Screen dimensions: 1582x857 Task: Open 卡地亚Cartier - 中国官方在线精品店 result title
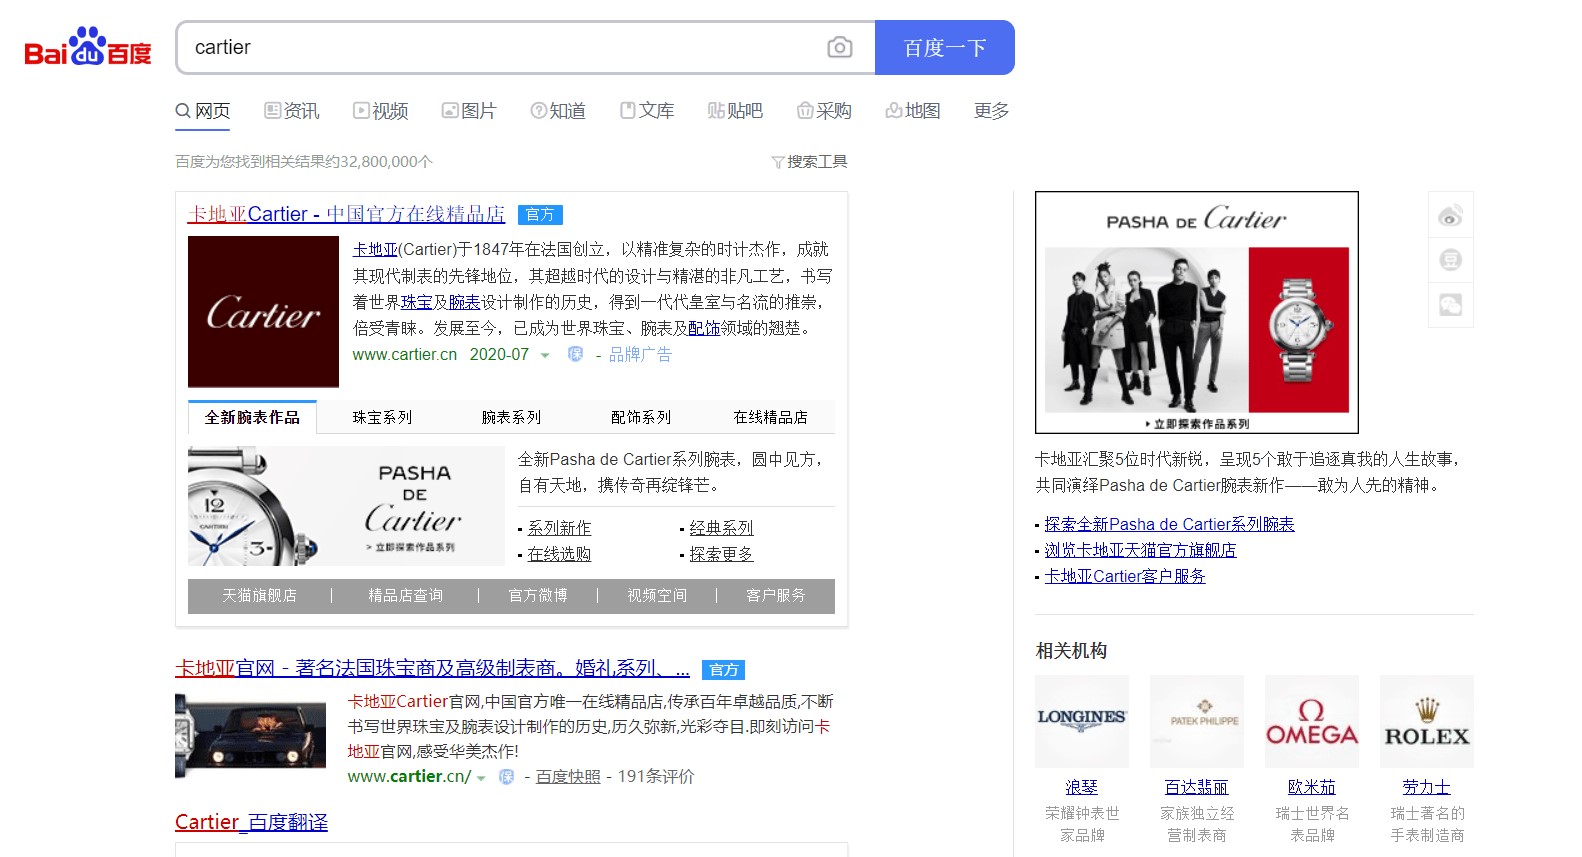[x=346, y=214]
